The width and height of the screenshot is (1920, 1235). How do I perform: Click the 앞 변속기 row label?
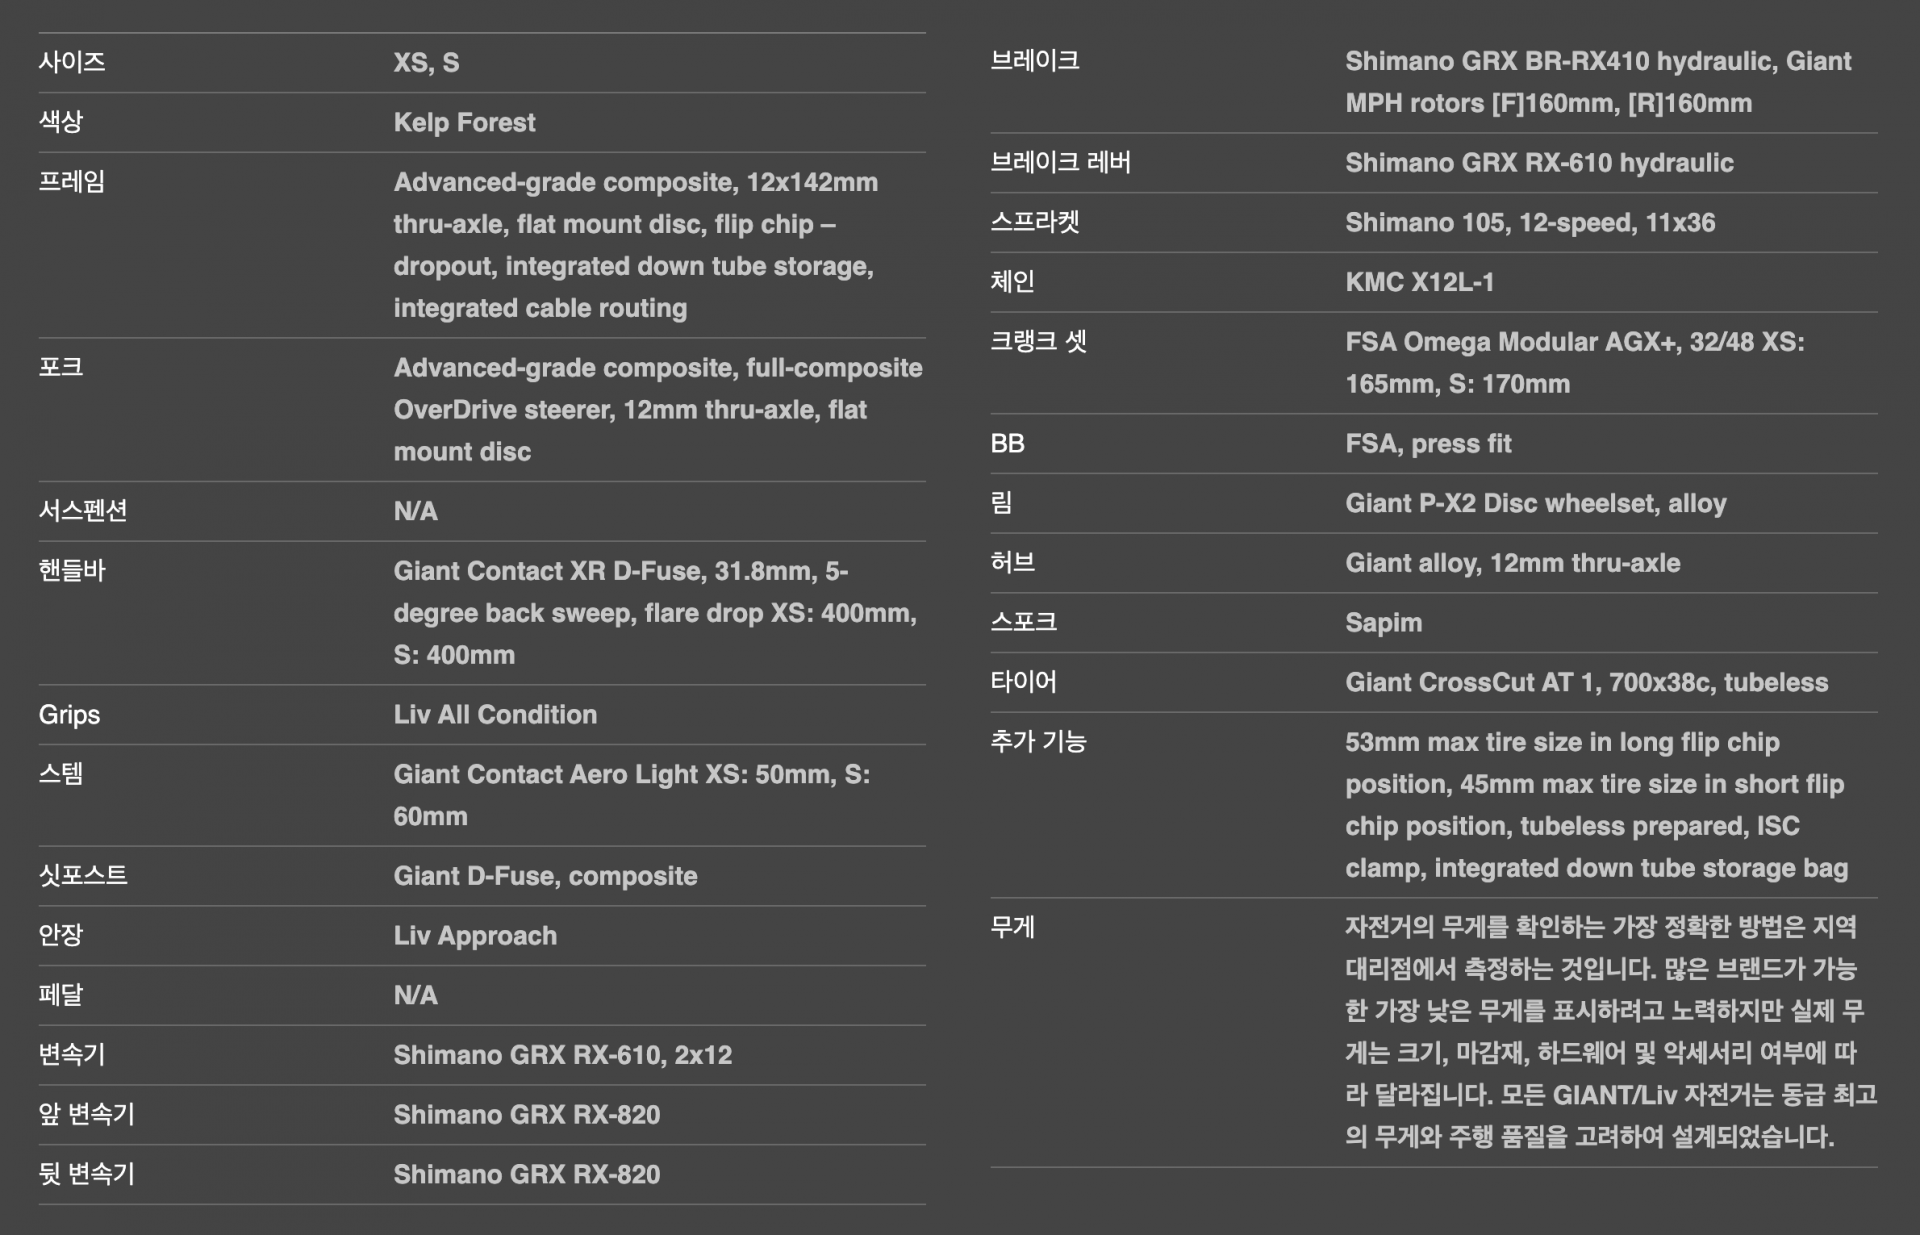pyautogui.click(x=87, y=1114)
